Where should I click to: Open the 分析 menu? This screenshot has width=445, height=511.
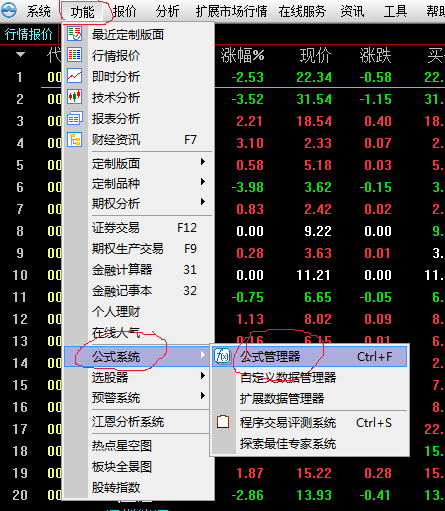point(167,11)
